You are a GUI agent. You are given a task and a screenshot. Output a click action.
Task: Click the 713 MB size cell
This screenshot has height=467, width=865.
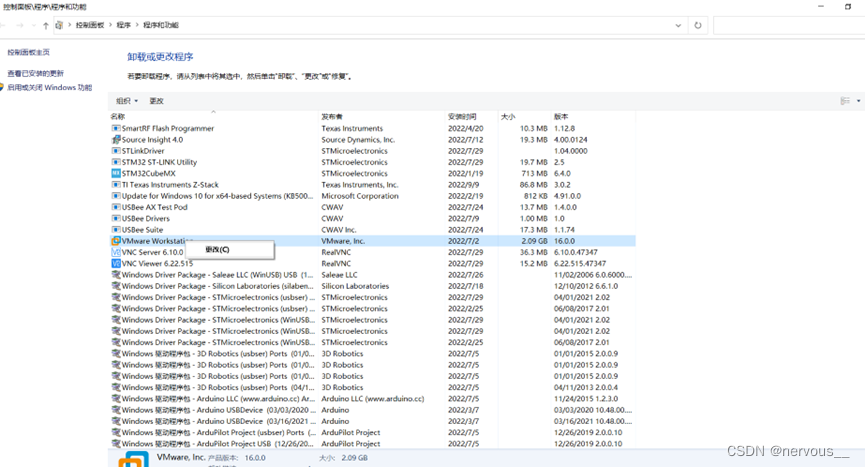534,173
